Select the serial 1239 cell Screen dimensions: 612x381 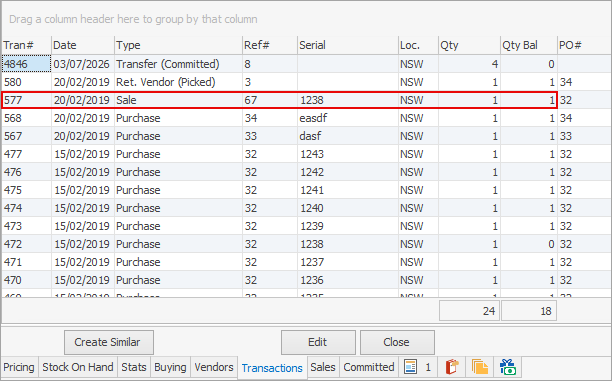point(348,226)
